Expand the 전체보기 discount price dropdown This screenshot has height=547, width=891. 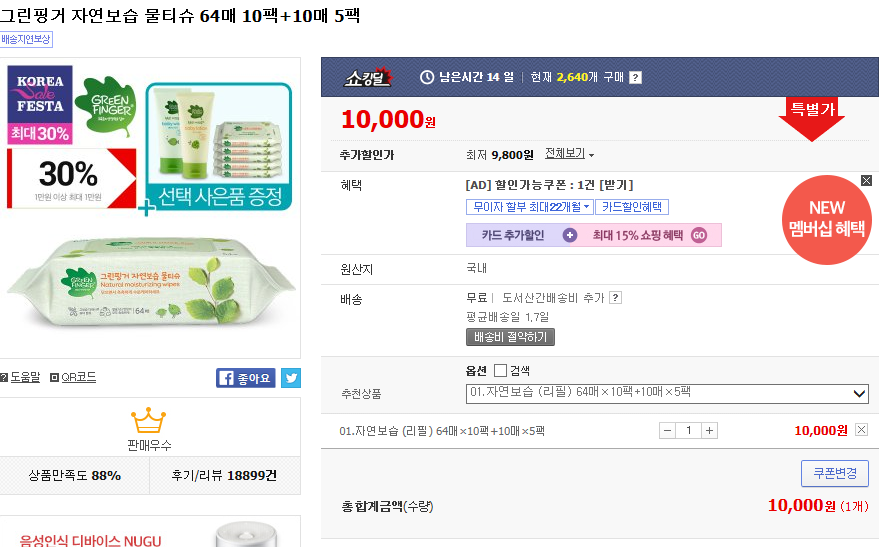(570, 154)
